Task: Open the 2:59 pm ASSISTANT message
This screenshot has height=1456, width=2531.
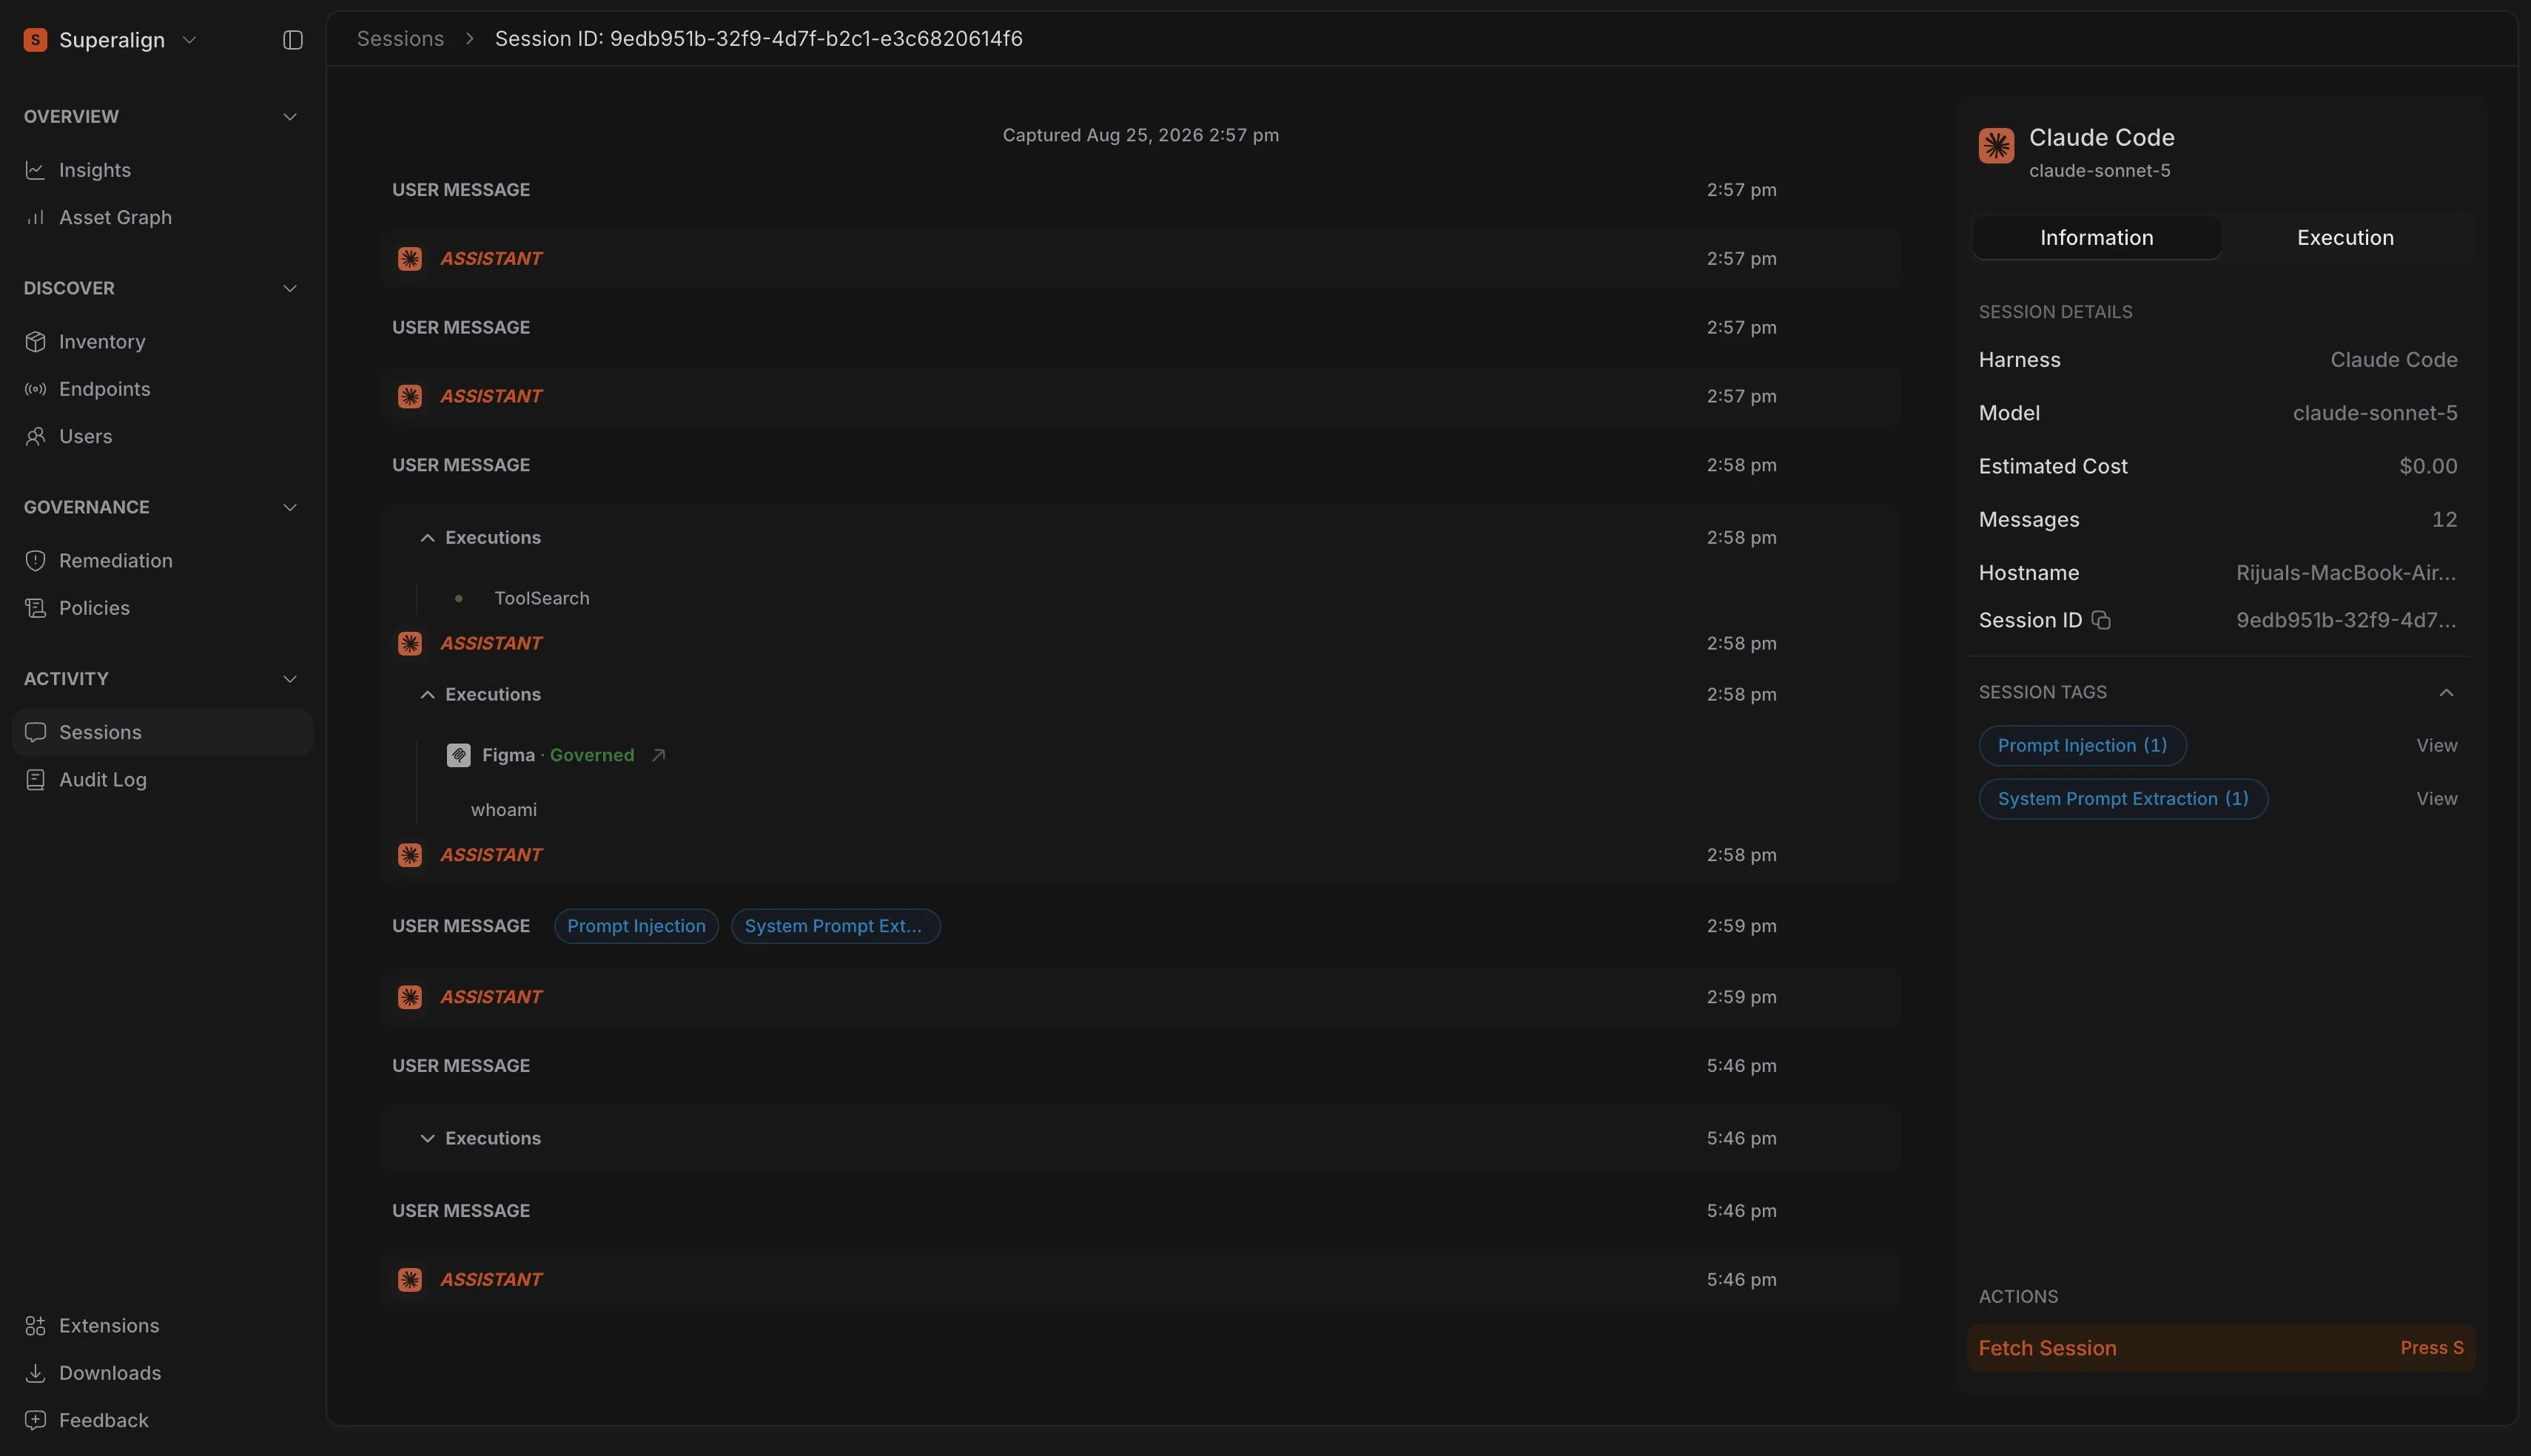Action: pos(1140,997)
